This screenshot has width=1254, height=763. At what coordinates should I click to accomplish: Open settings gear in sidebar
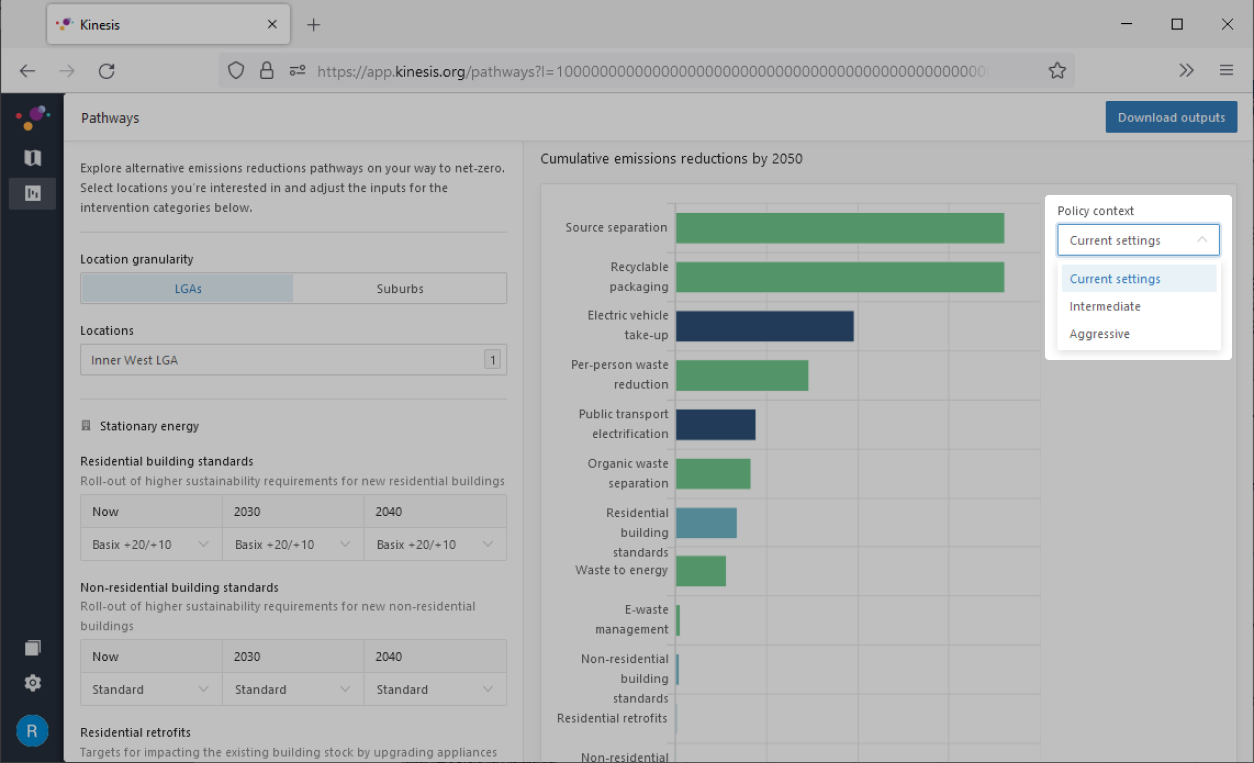(32, 683)
